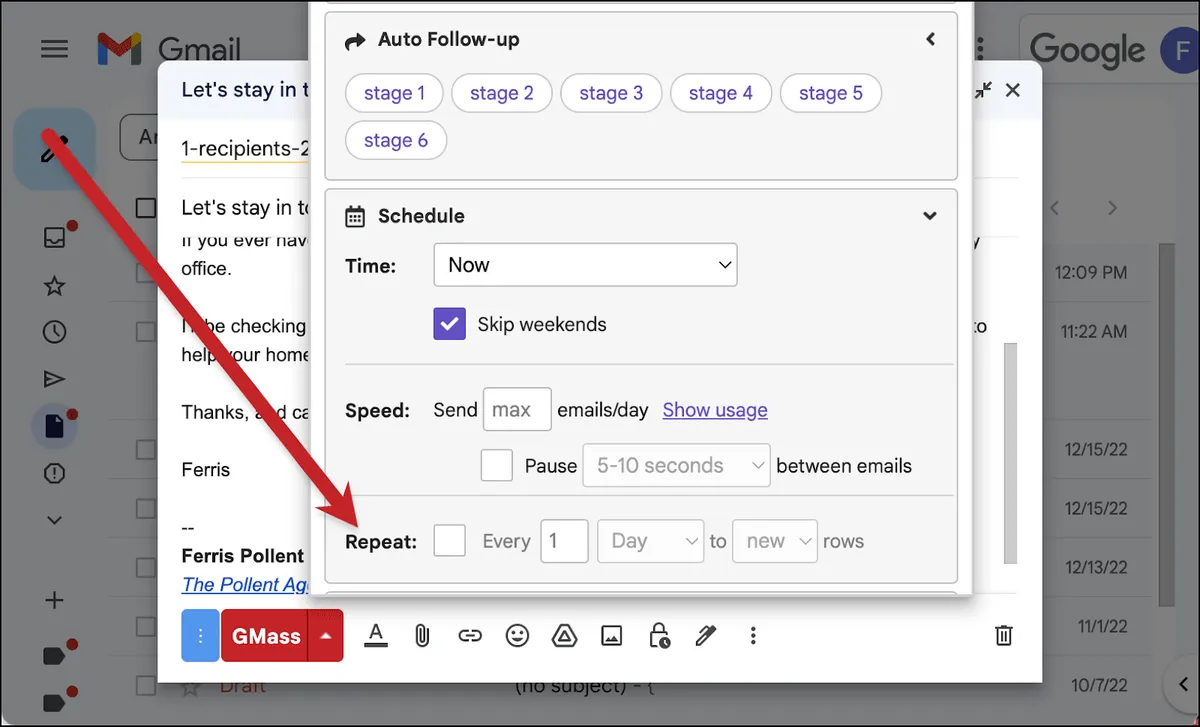Image resolution: width=1200 pixels, height=727 pixels.
Task: Open the Repeat Day interval dropdown
Action: (651, 541)
